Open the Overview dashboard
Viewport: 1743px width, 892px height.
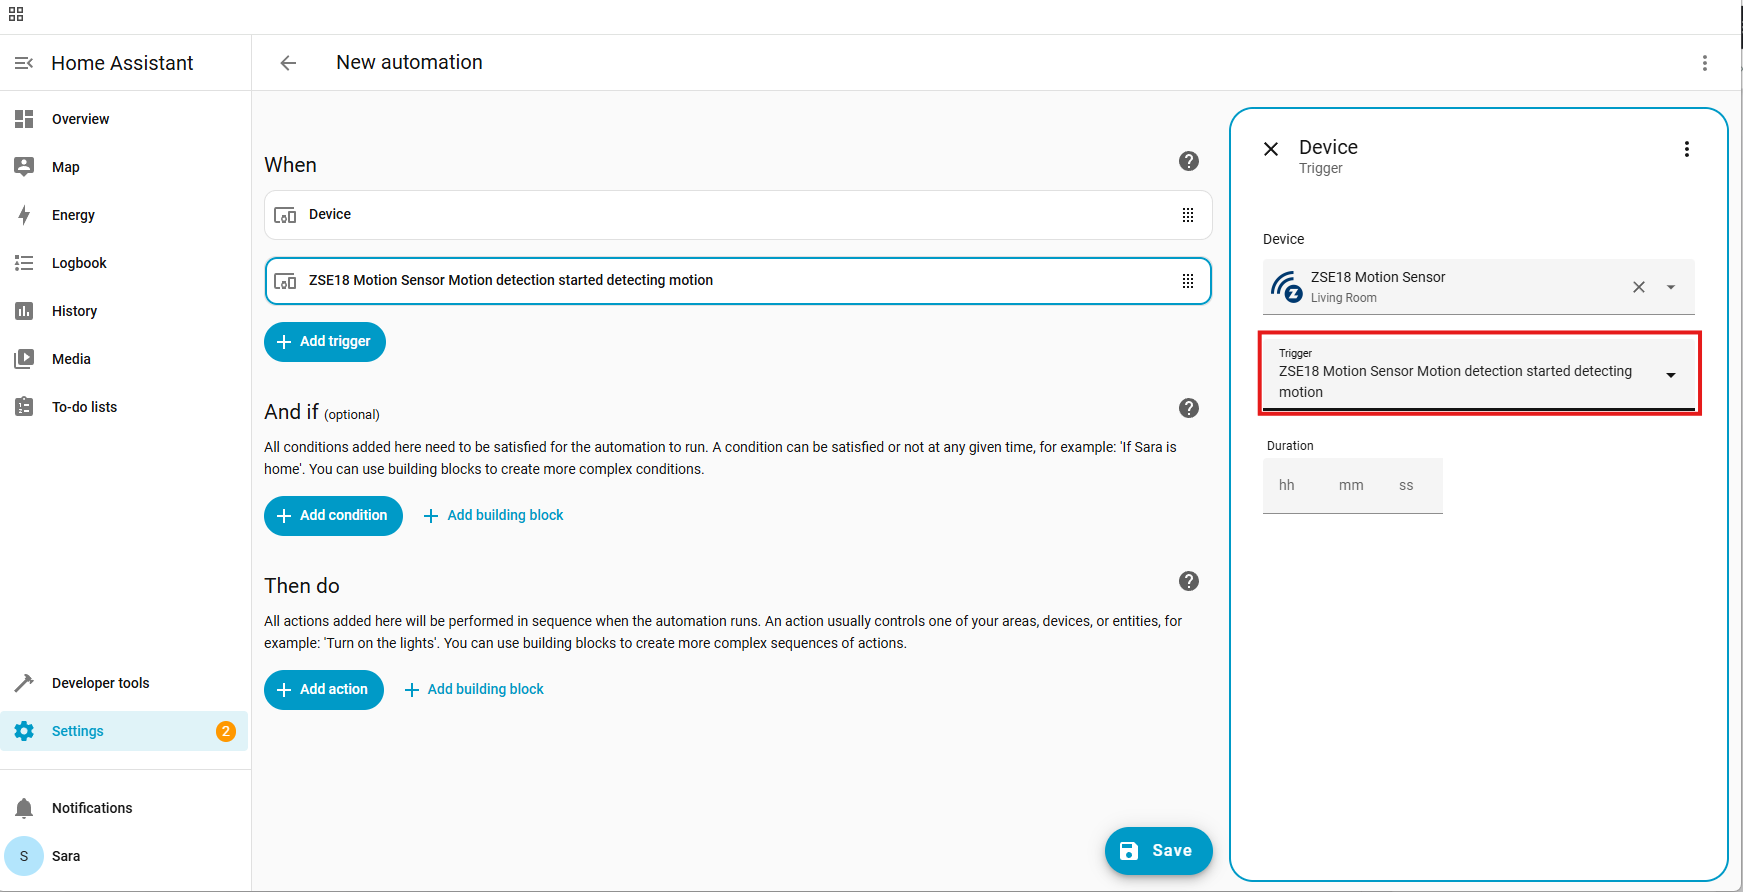tap(125, 119)
